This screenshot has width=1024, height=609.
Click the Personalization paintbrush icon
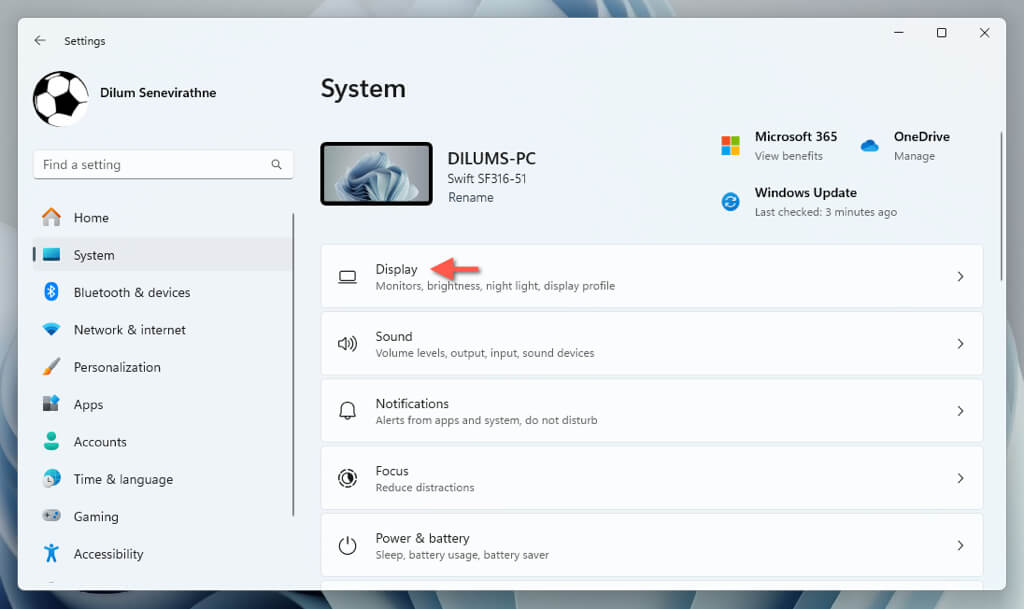pos(51,366)
